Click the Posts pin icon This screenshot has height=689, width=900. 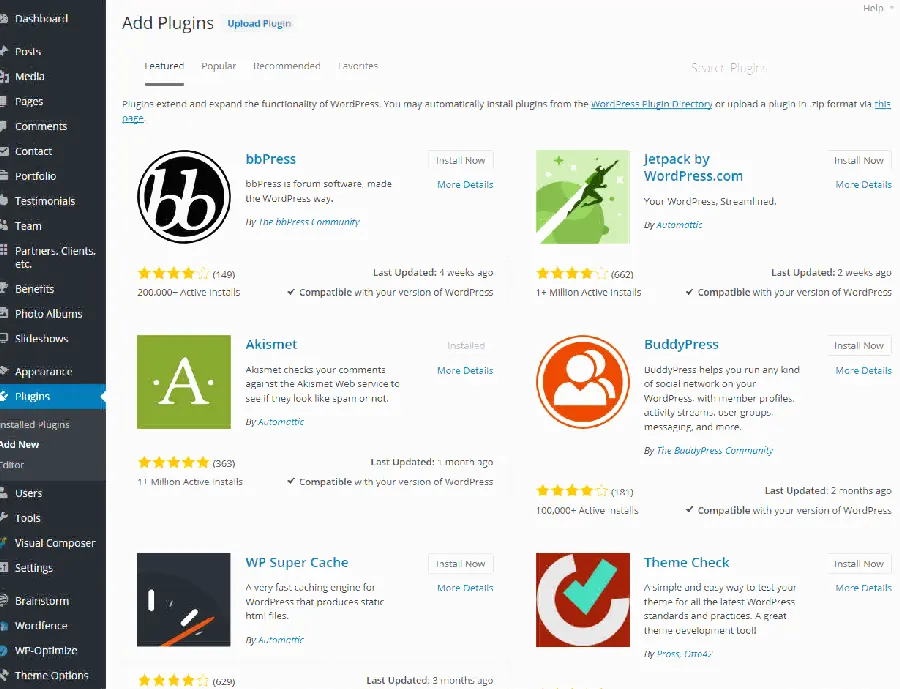pyautogui.click(x=3, y=51)
